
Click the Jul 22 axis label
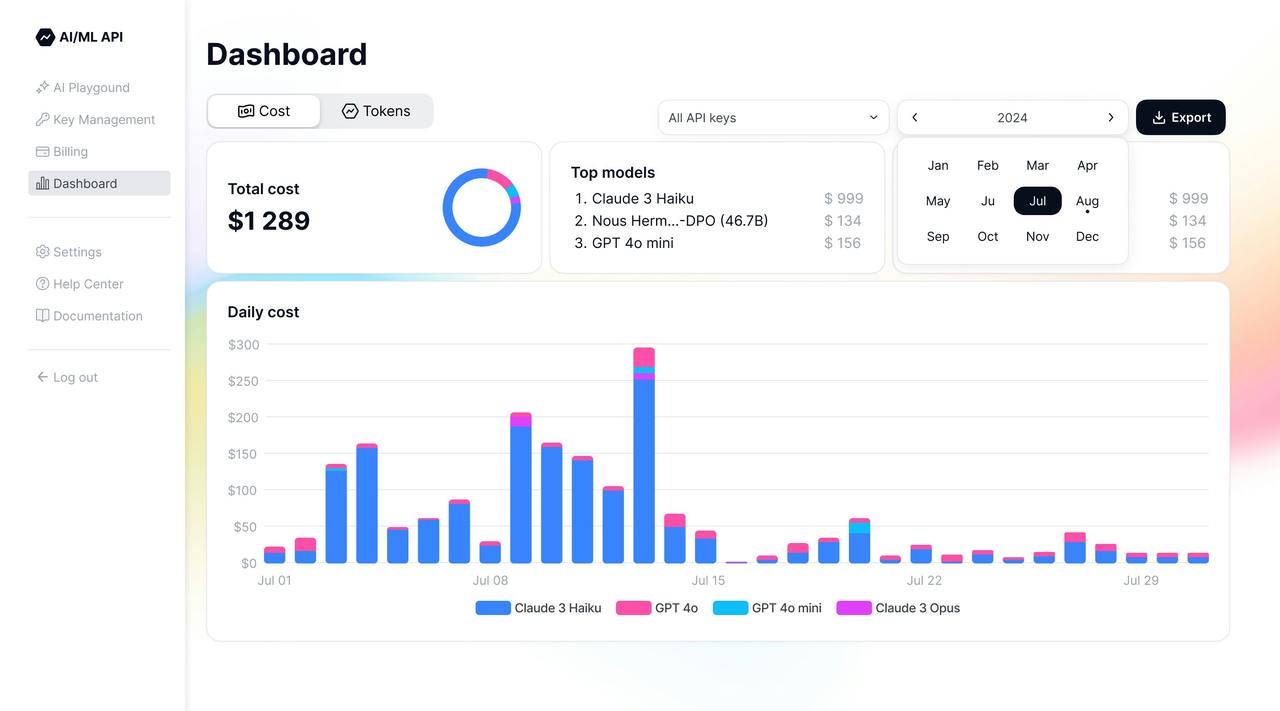point(924,580)
